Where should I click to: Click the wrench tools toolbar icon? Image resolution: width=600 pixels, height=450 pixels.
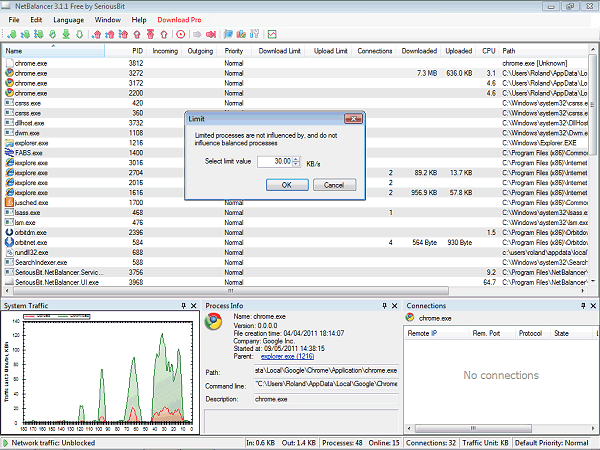(254, 34)
